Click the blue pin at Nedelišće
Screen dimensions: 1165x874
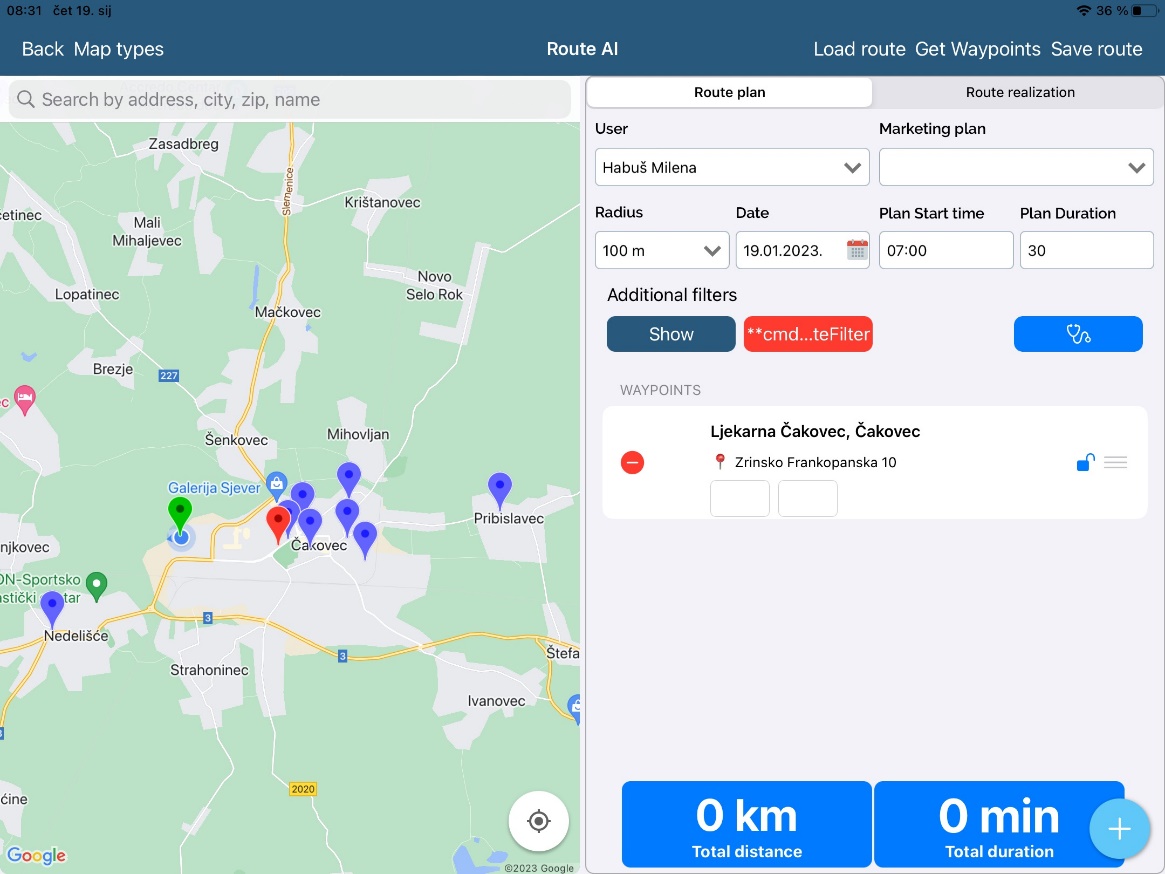52,607
